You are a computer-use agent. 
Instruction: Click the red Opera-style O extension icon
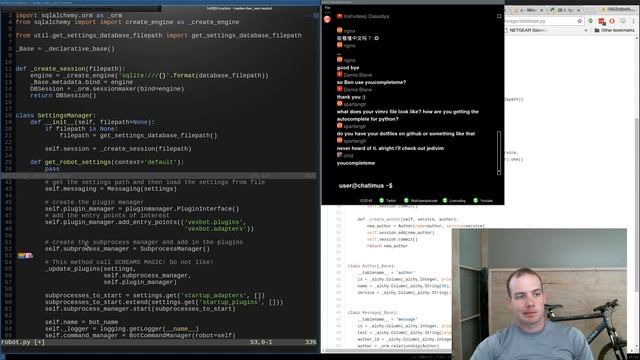612,21
